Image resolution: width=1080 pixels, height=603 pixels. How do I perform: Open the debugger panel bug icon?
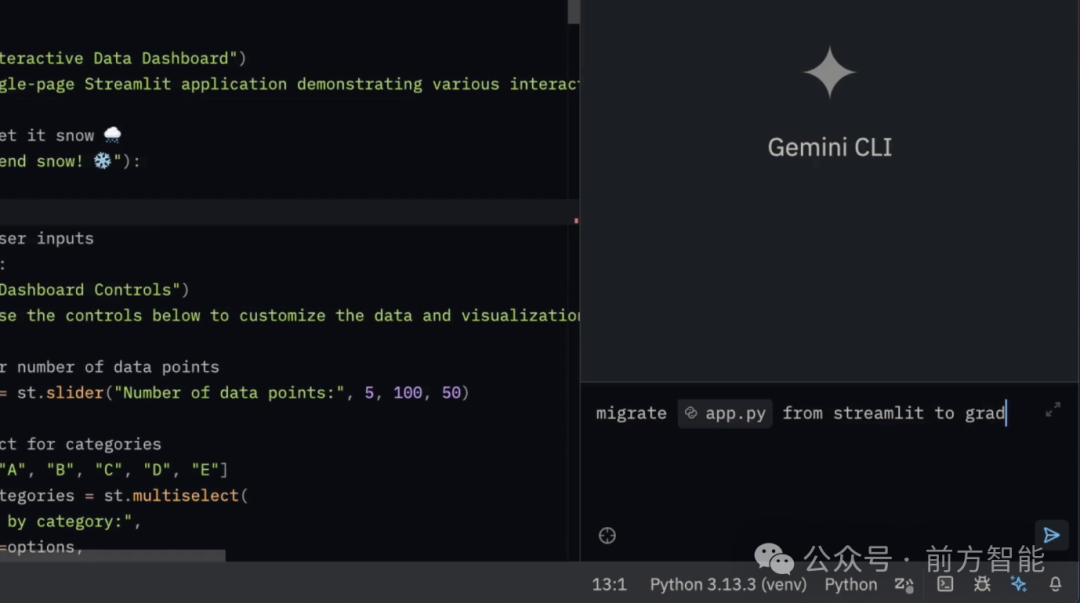[x=982, y=584]
